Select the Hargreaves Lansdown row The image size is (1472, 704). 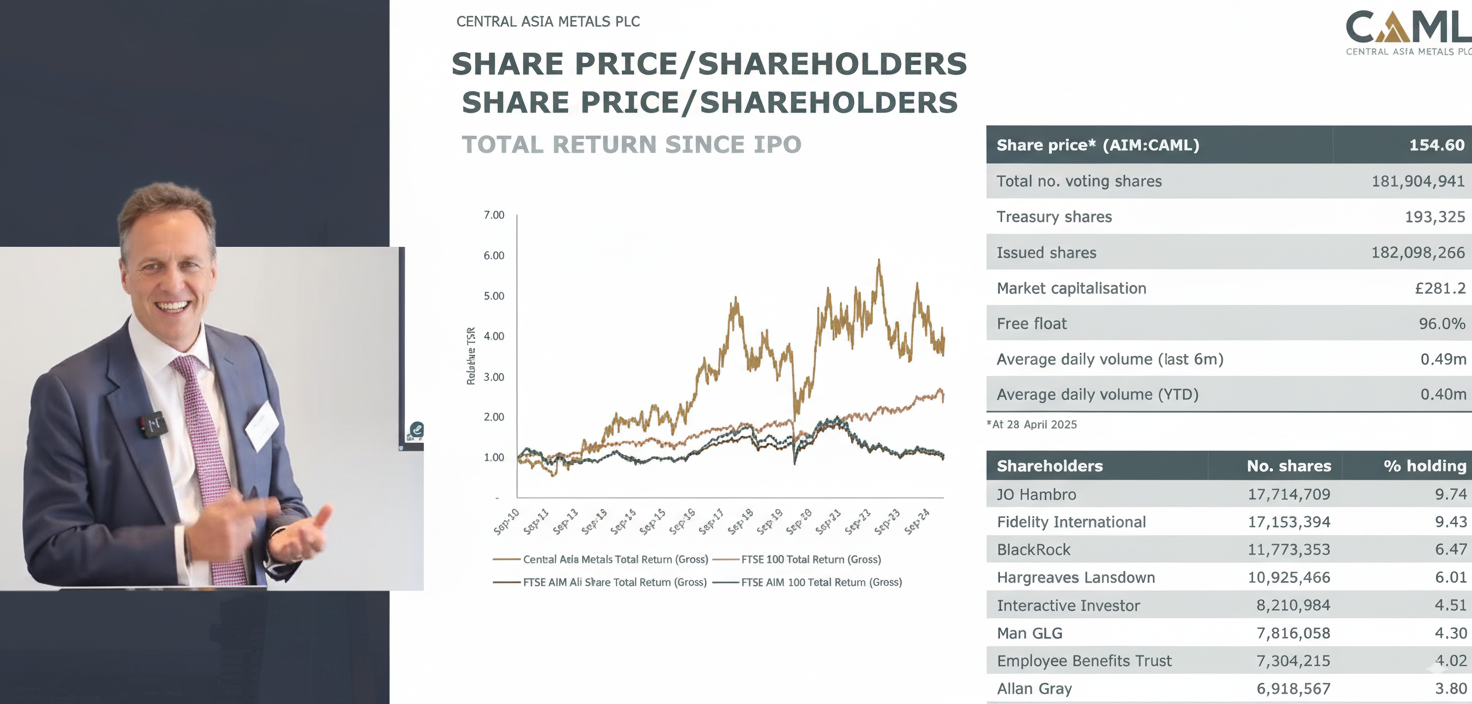[x=1229, y=578]
